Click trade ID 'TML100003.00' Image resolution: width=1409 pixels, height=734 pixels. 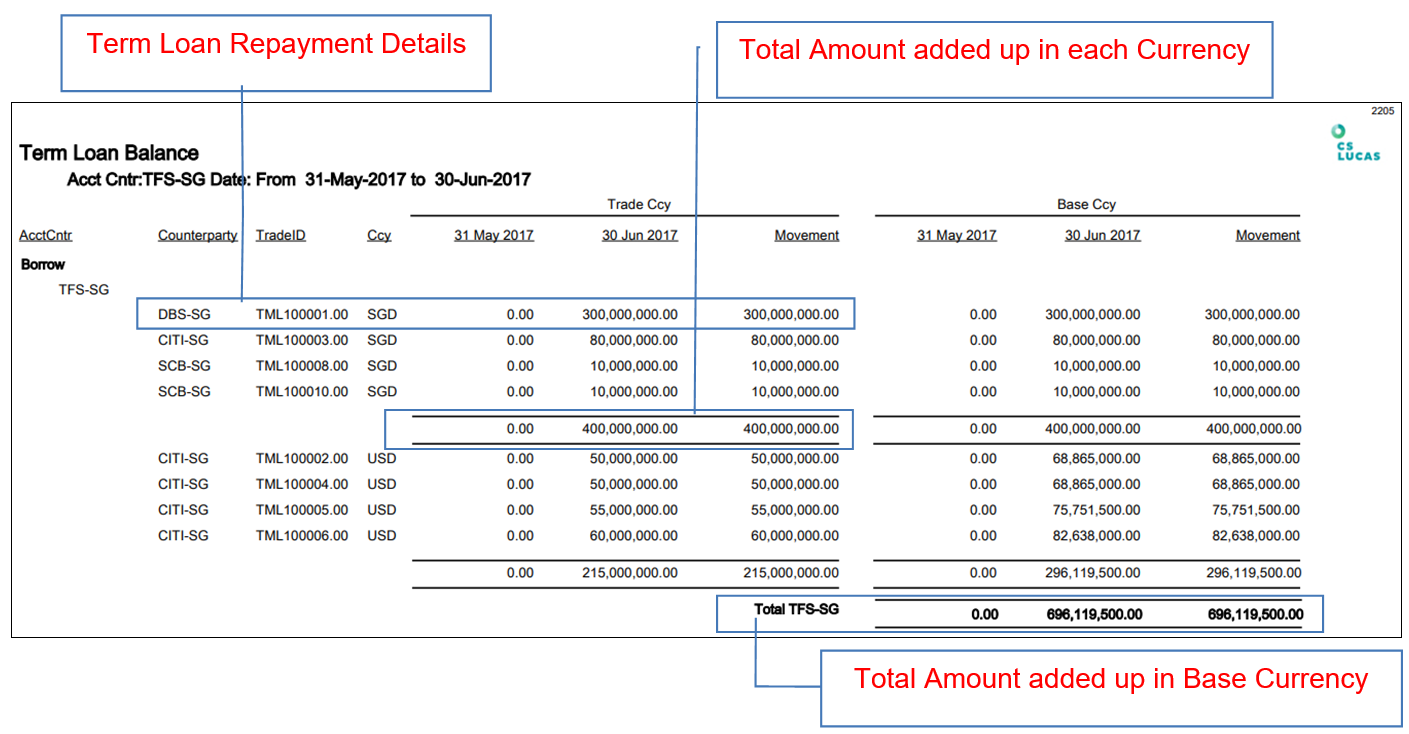(x=302, y=340)
